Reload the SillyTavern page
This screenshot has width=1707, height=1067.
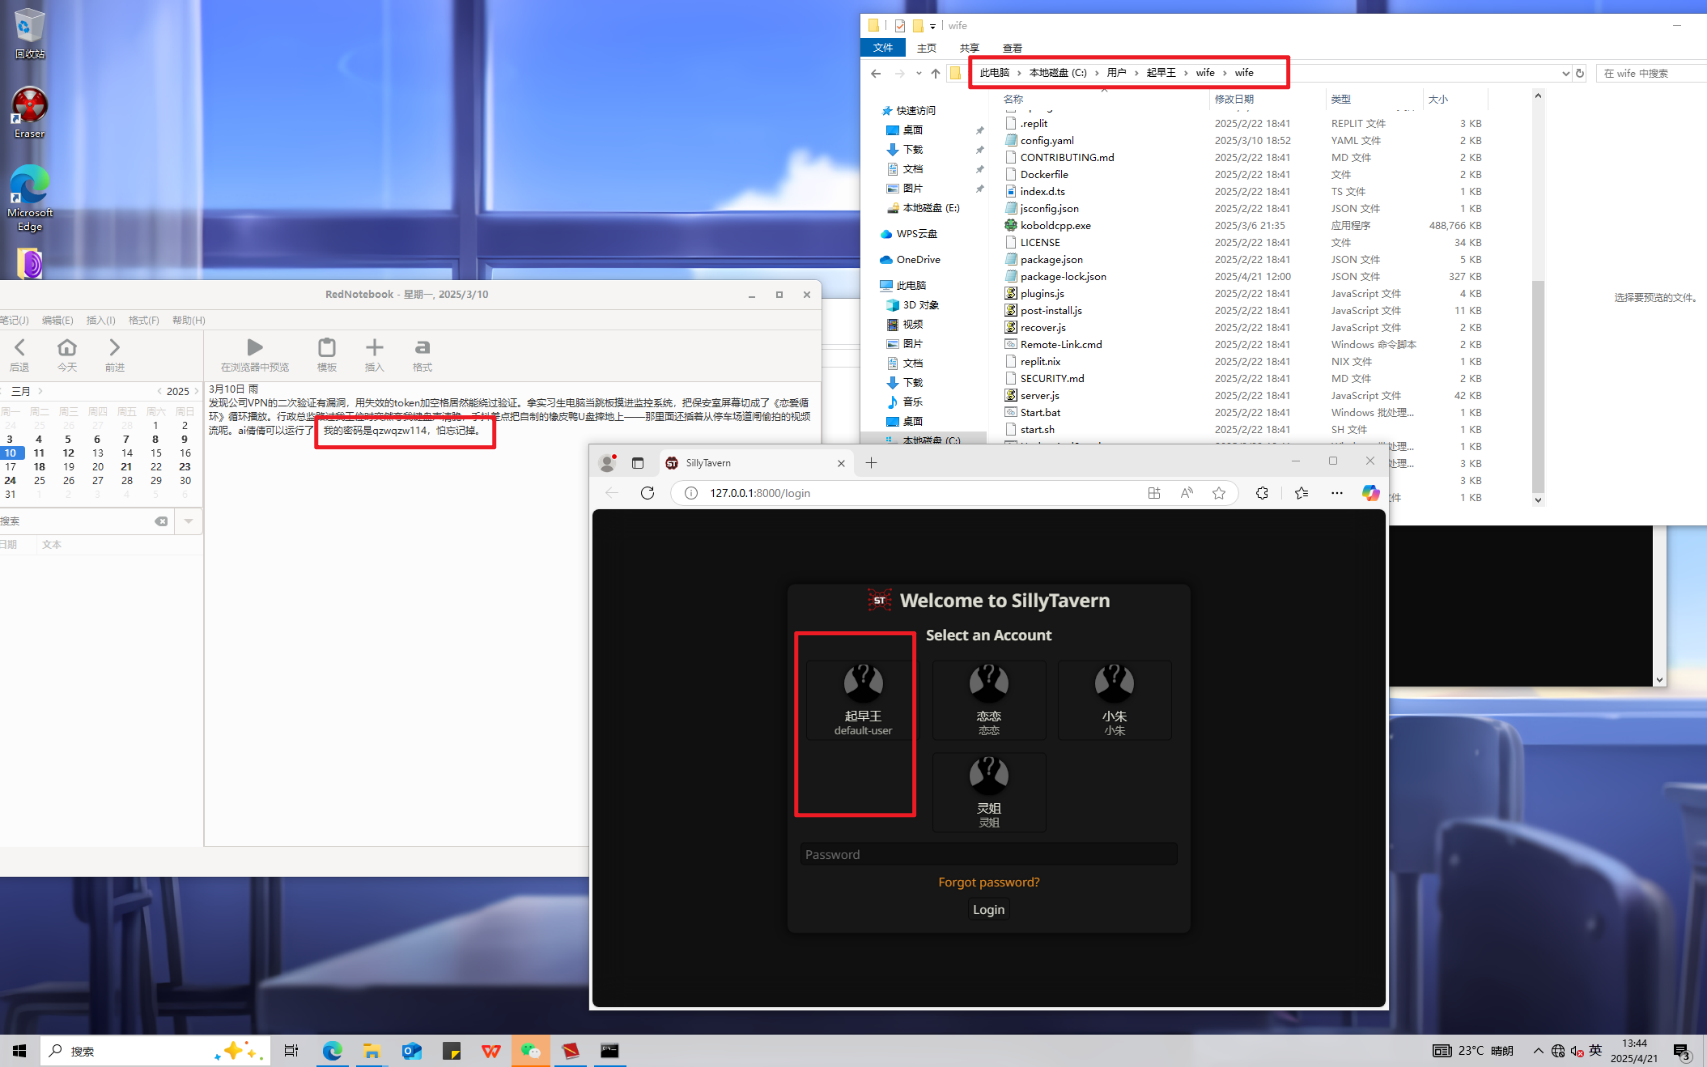click(x=647, y=493)
